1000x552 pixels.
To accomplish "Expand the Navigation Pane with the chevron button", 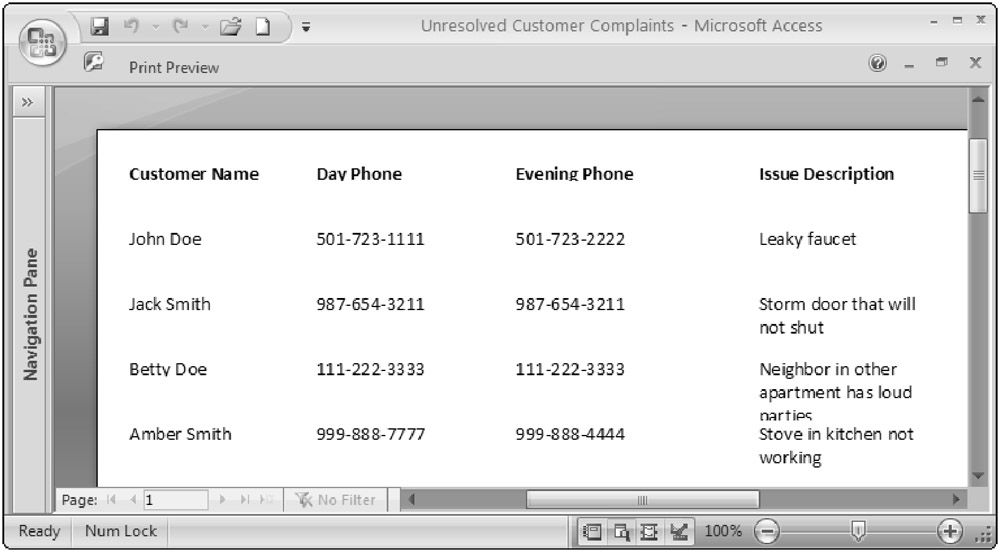I will (29, 103).
